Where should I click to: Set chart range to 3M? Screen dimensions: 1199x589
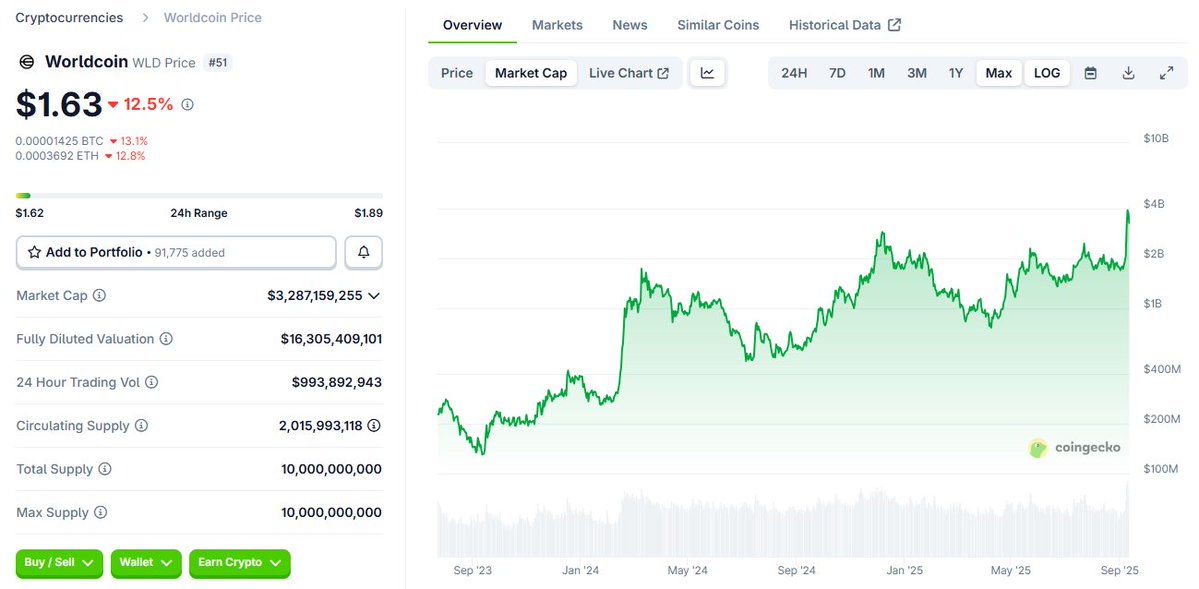click(x=917, y=73)
